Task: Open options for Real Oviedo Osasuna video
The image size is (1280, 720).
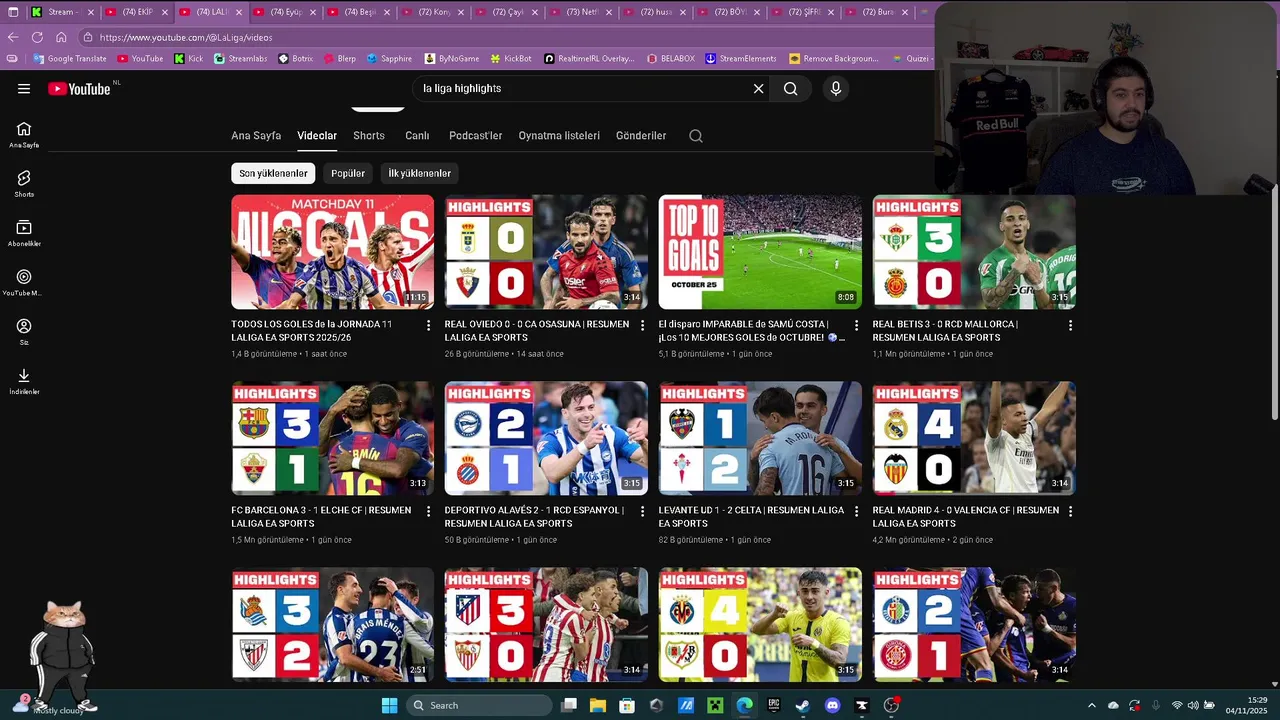Action: click(x=642, y=326)
